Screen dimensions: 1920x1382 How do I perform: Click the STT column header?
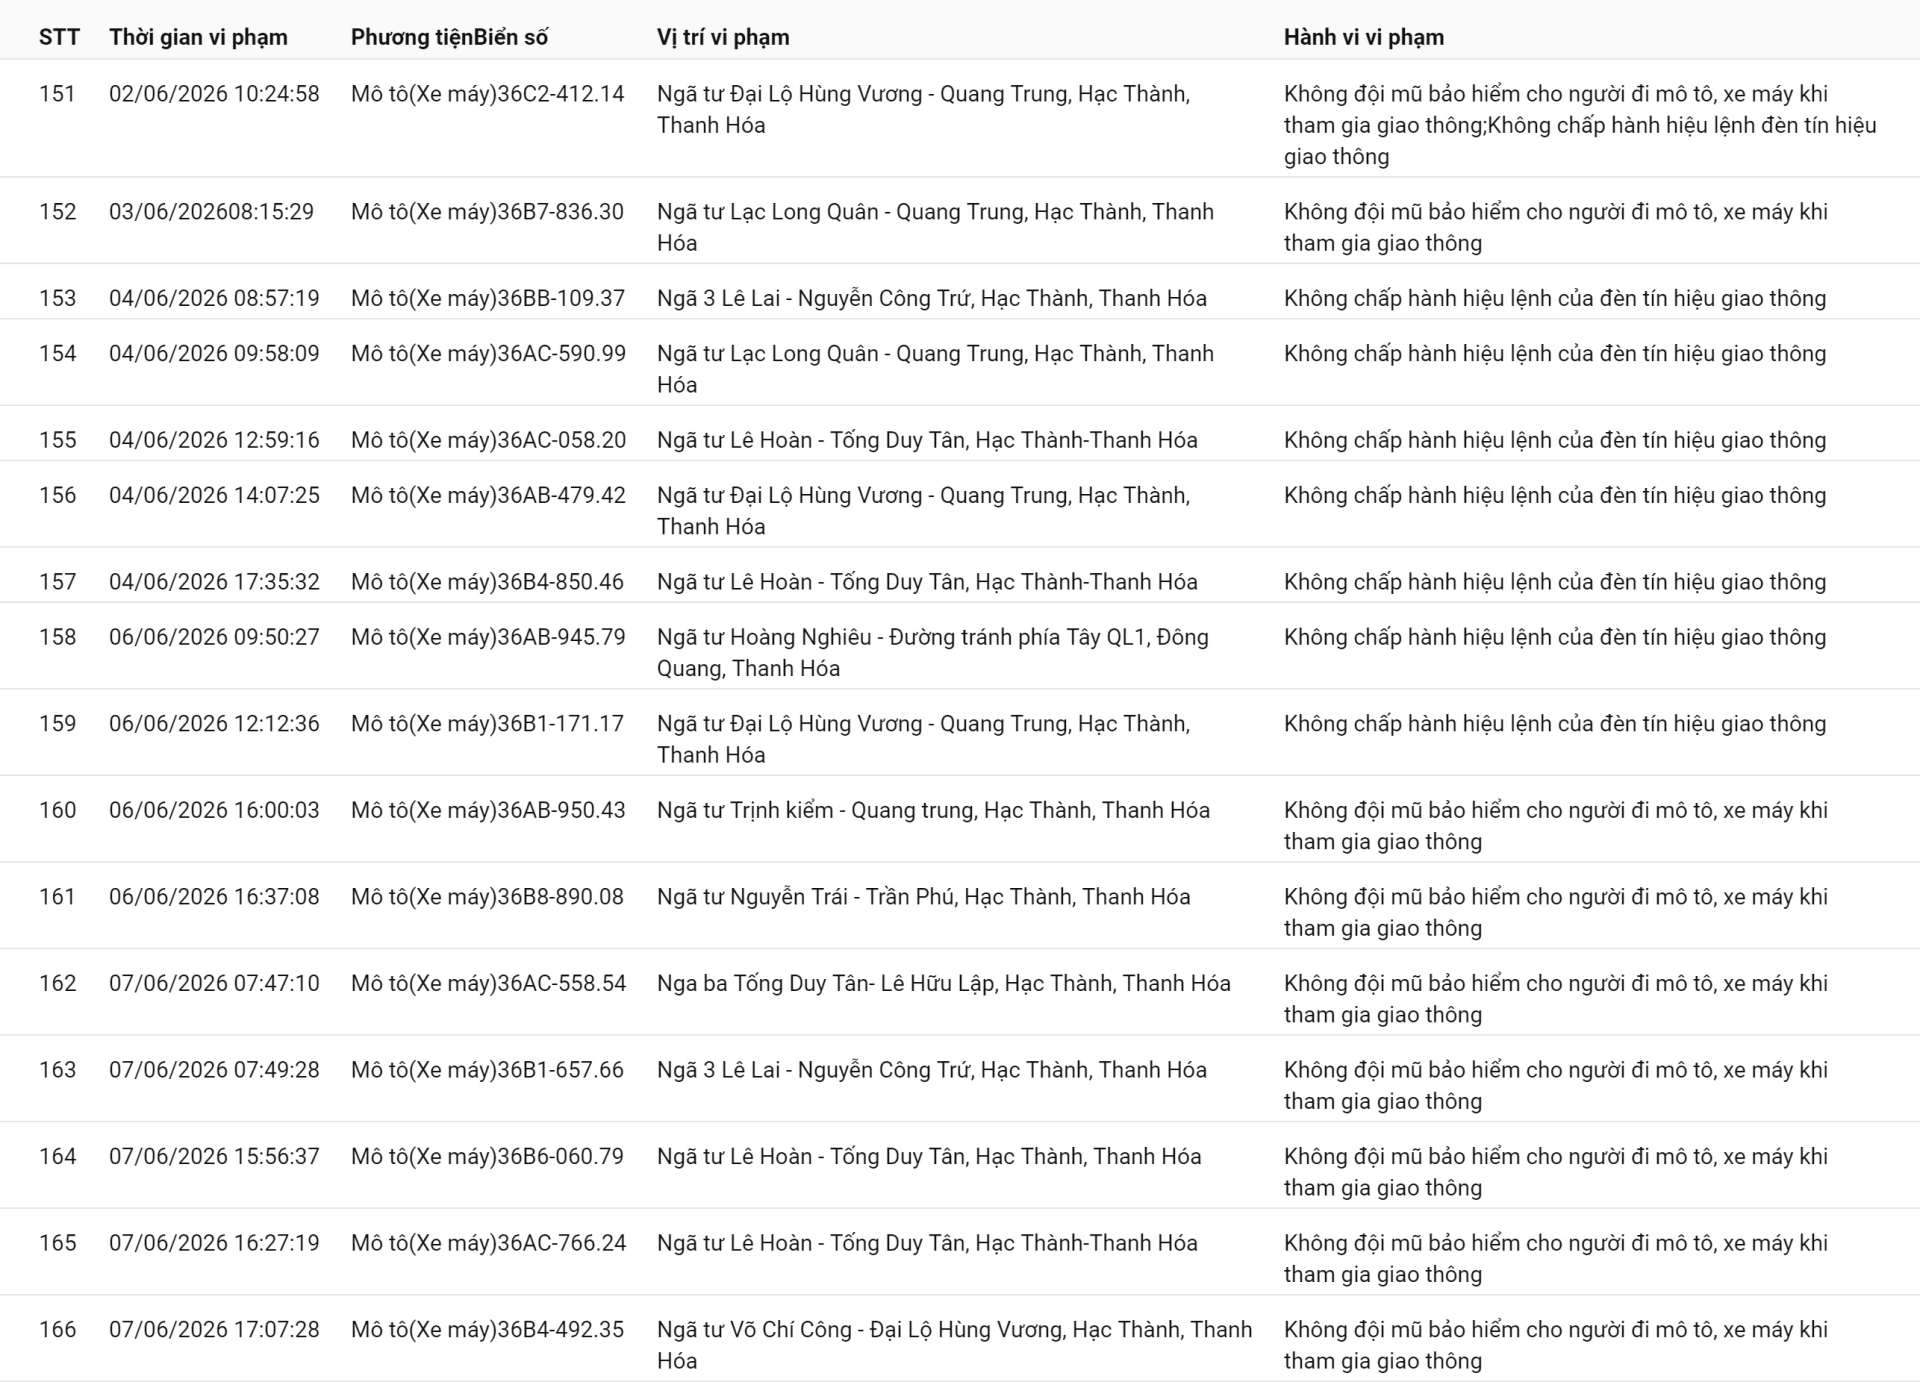(59, 37)
